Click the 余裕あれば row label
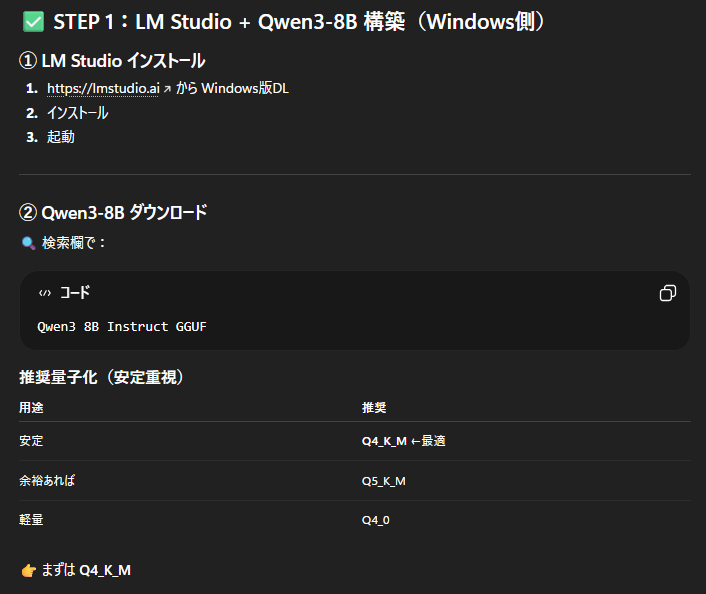This screenshot has height=594, width=706. [x=47, y=481]
